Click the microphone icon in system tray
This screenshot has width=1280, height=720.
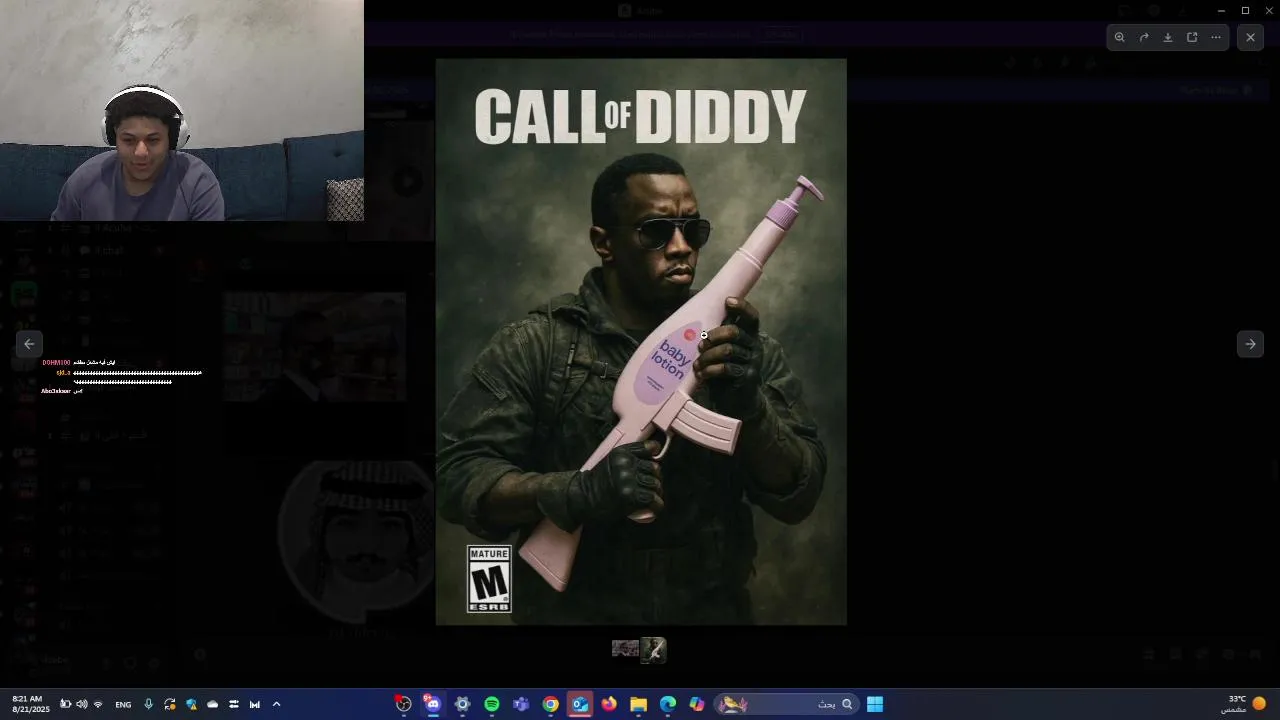pos(148,704)
